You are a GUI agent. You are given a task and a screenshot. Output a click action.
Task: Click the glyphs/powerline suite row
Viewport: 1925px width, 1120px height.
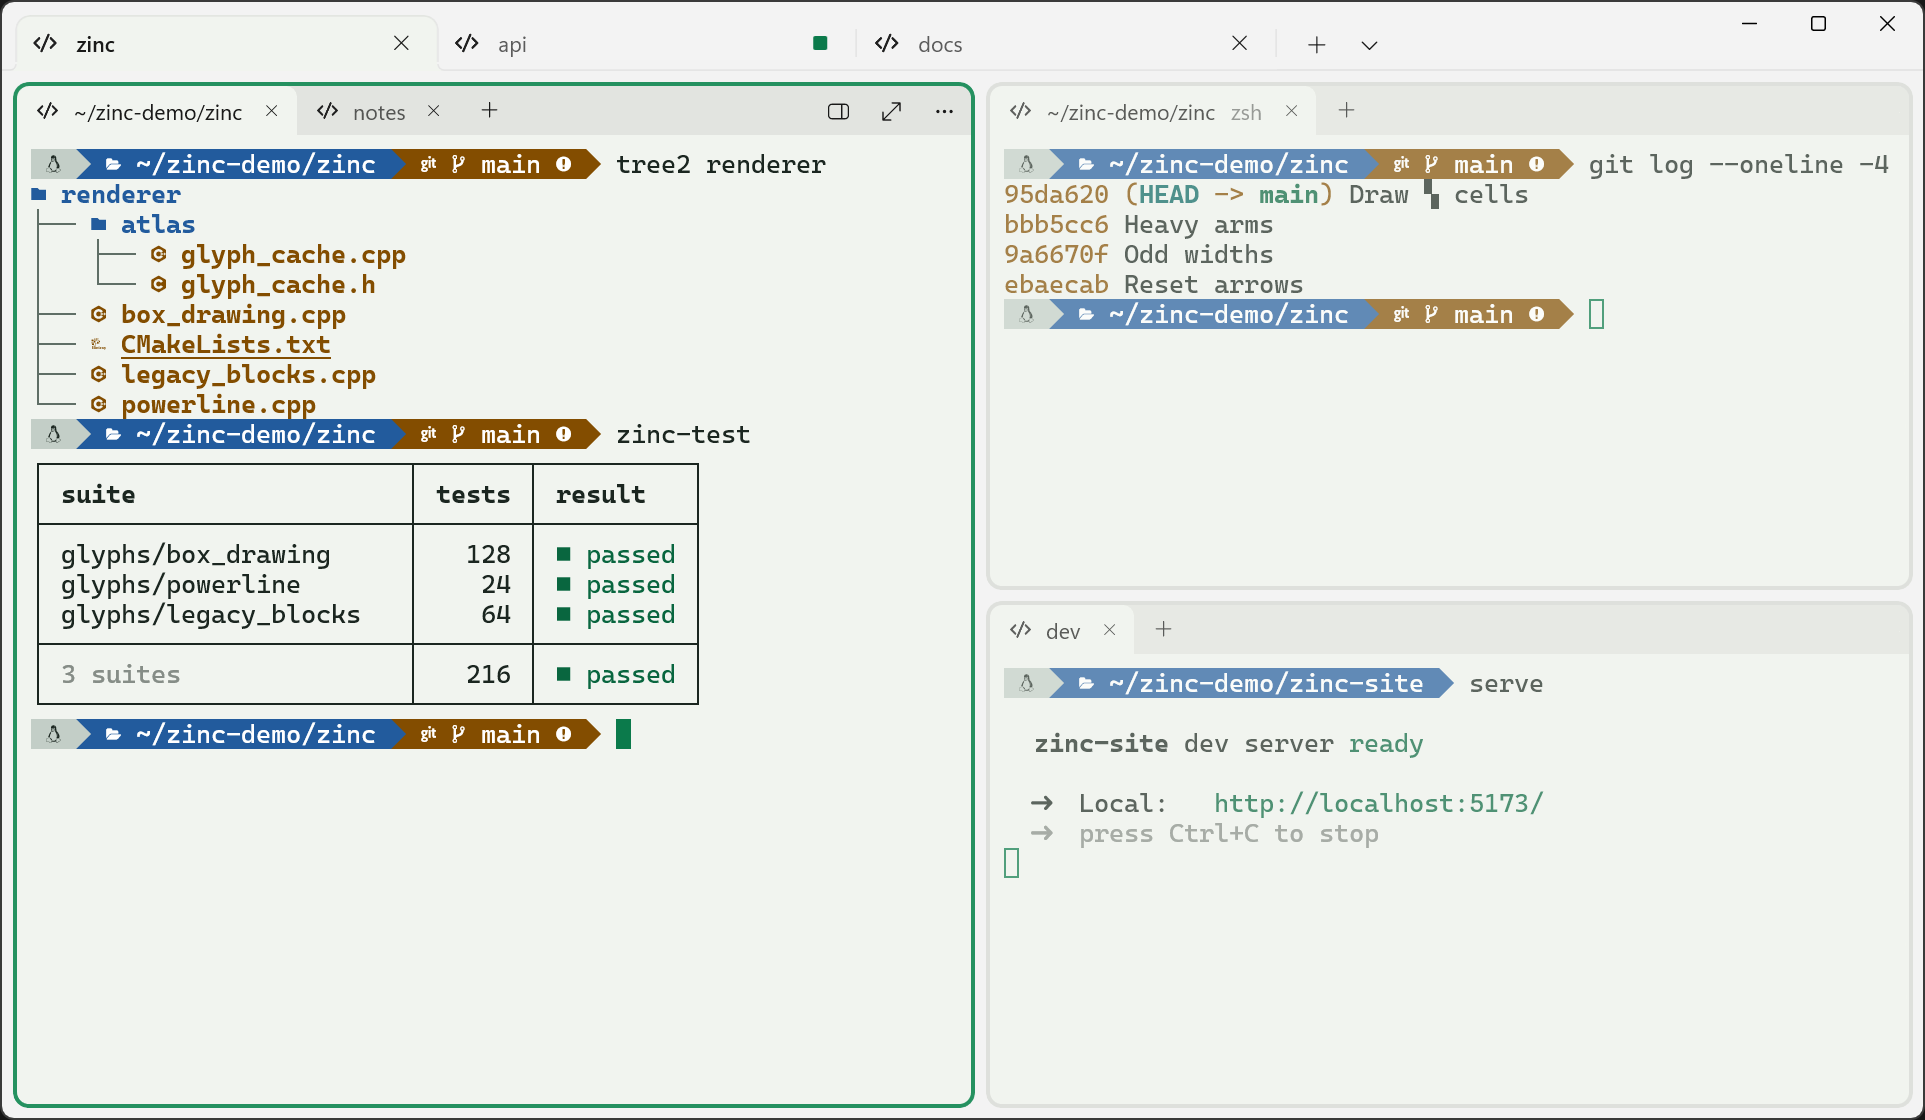point(368,585)
